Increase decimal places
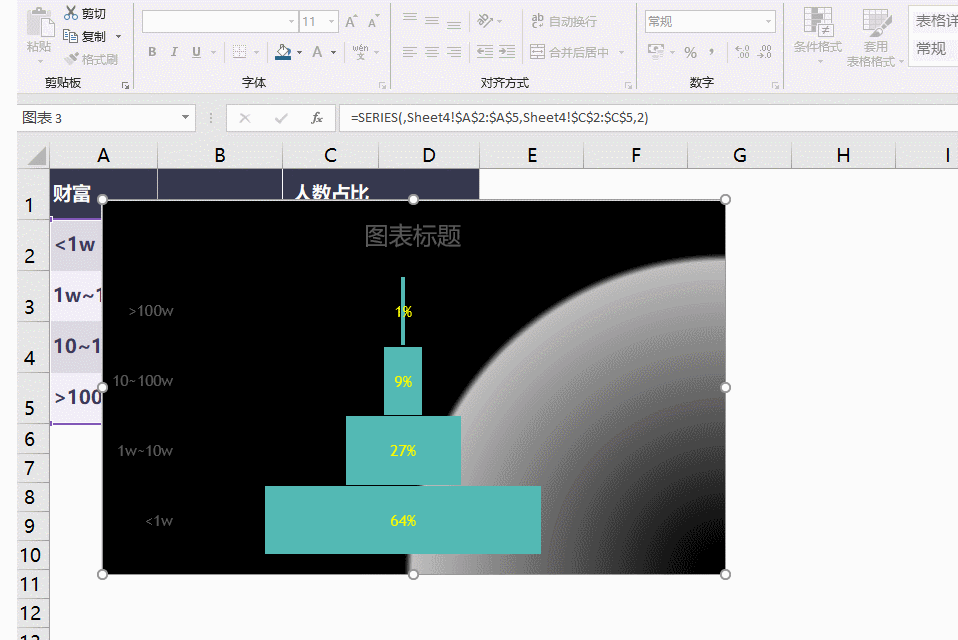The height and width of the screenshot is (640, 958). tap(742, 53)
